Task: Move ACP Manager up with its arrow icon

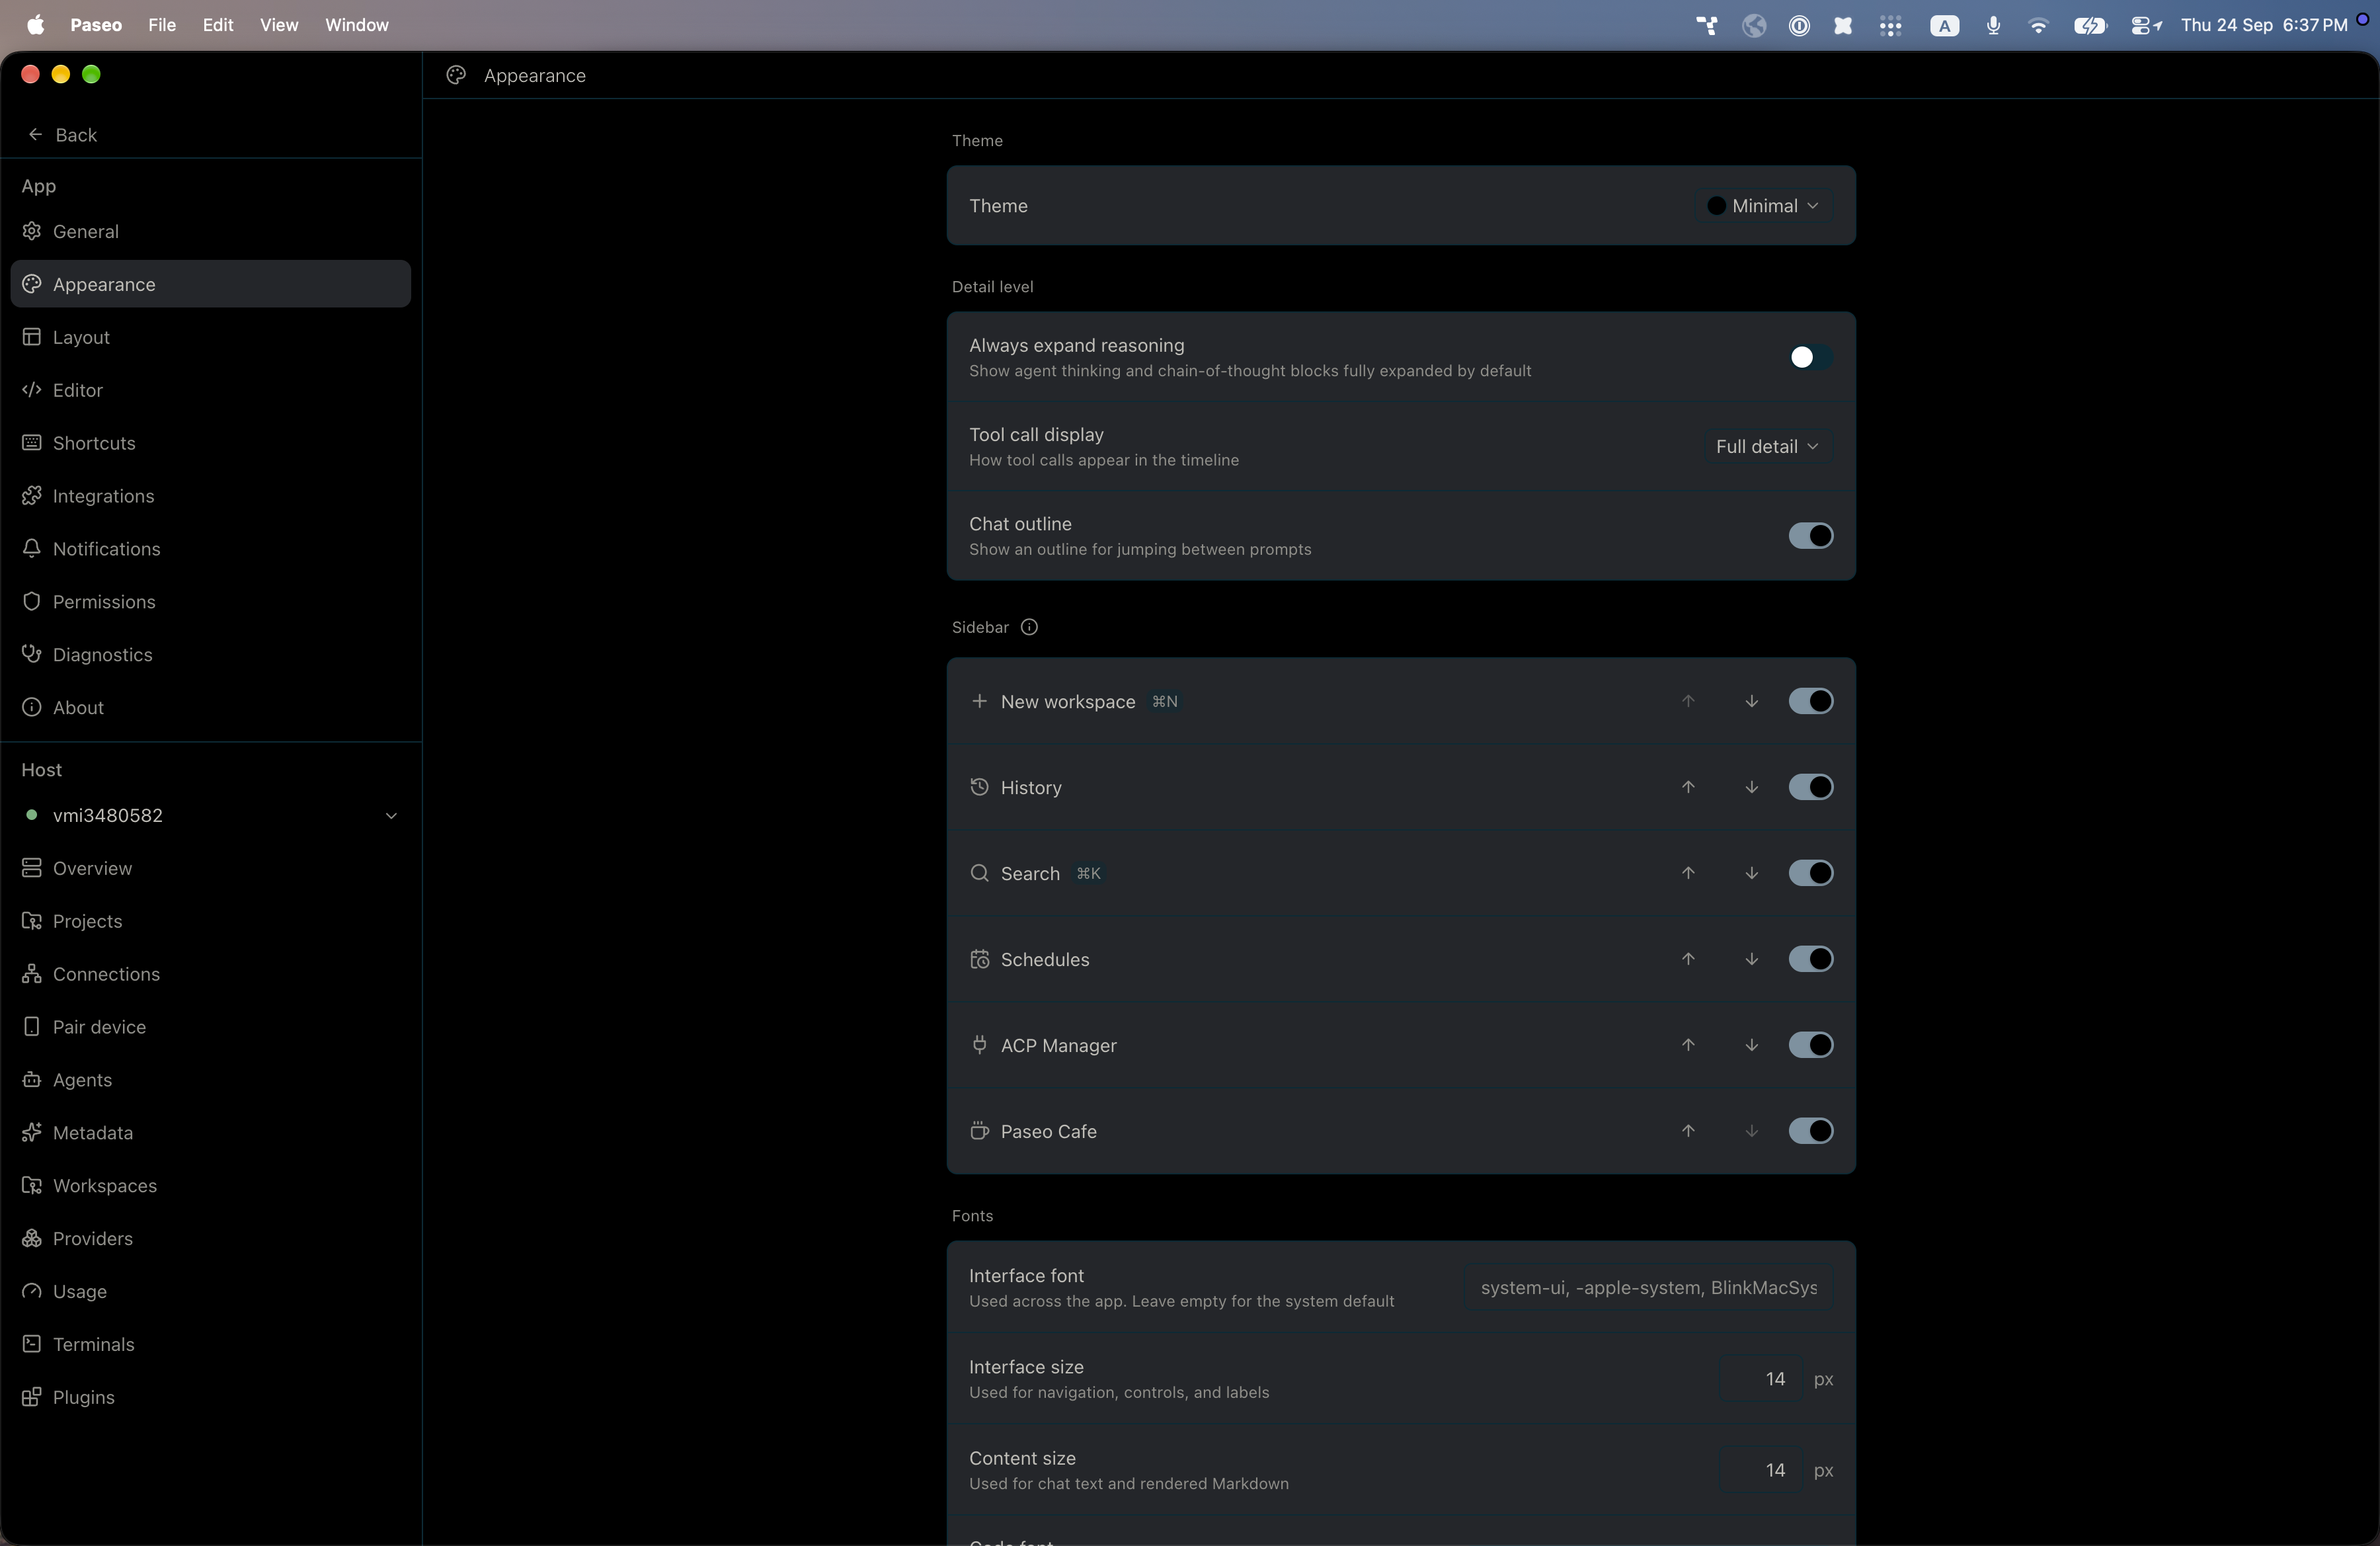Action: pyautogui.click(x=1688, y=1045)
